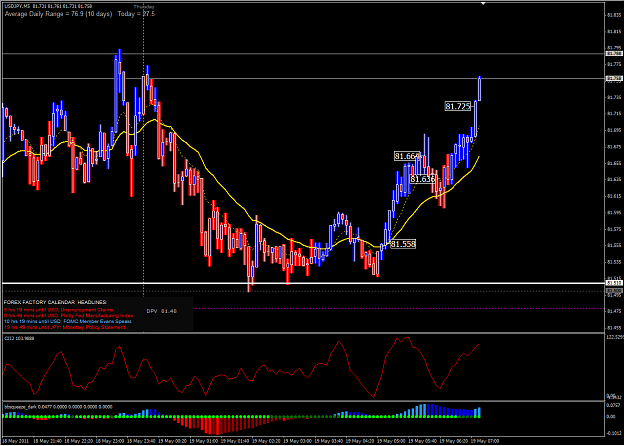Click the chart shift triangle marker at top
The width and height of the screenshot is (625, 446).
point(483,4)
